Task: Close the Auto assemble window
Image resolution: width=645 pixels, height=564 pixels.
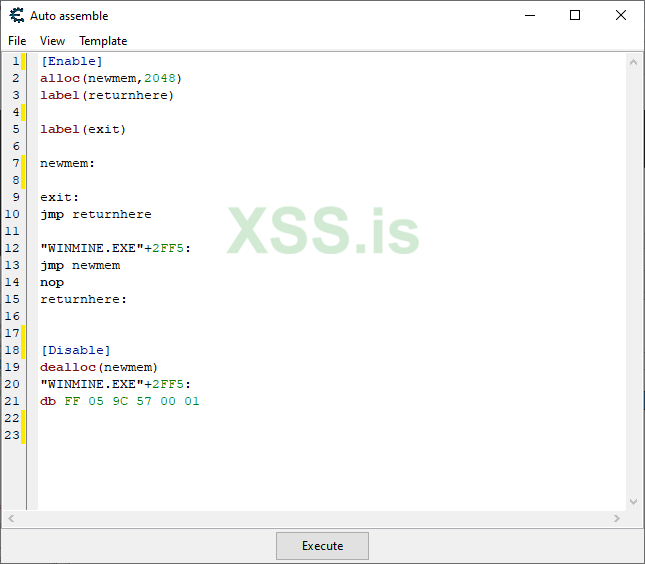Action: [x=621, y=16]
